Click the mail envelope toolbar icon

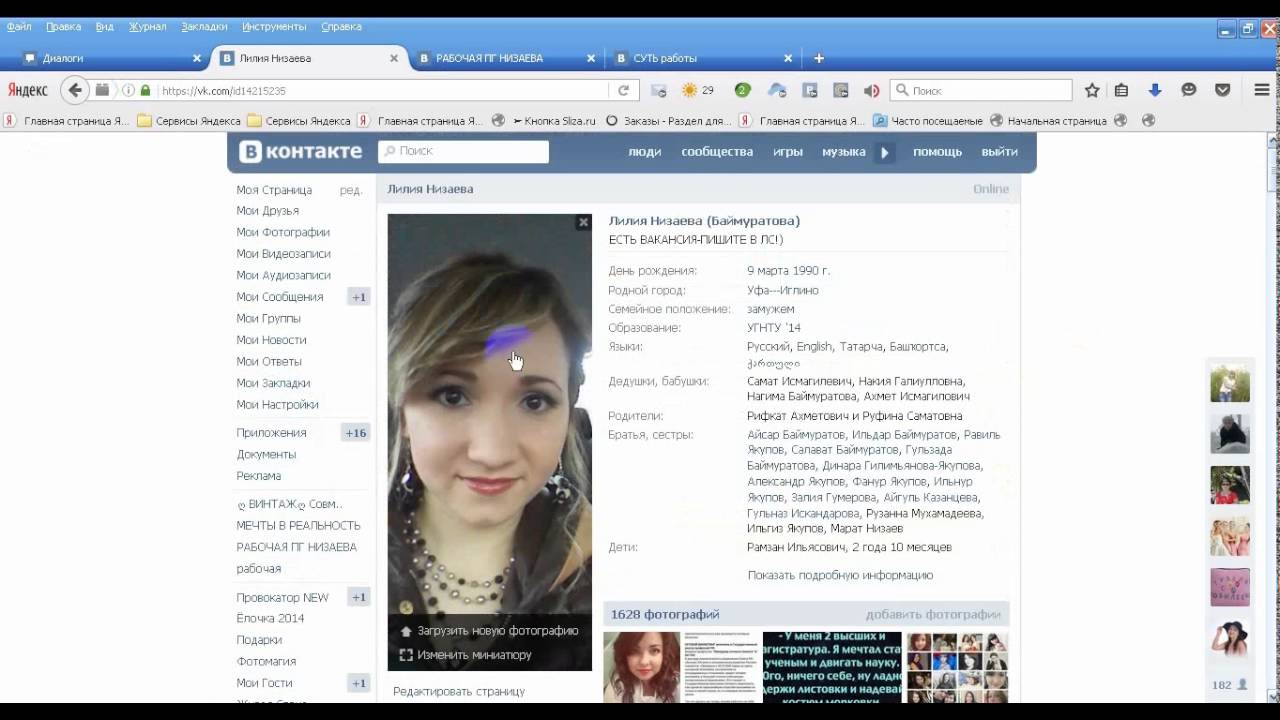tap(658, 90)
